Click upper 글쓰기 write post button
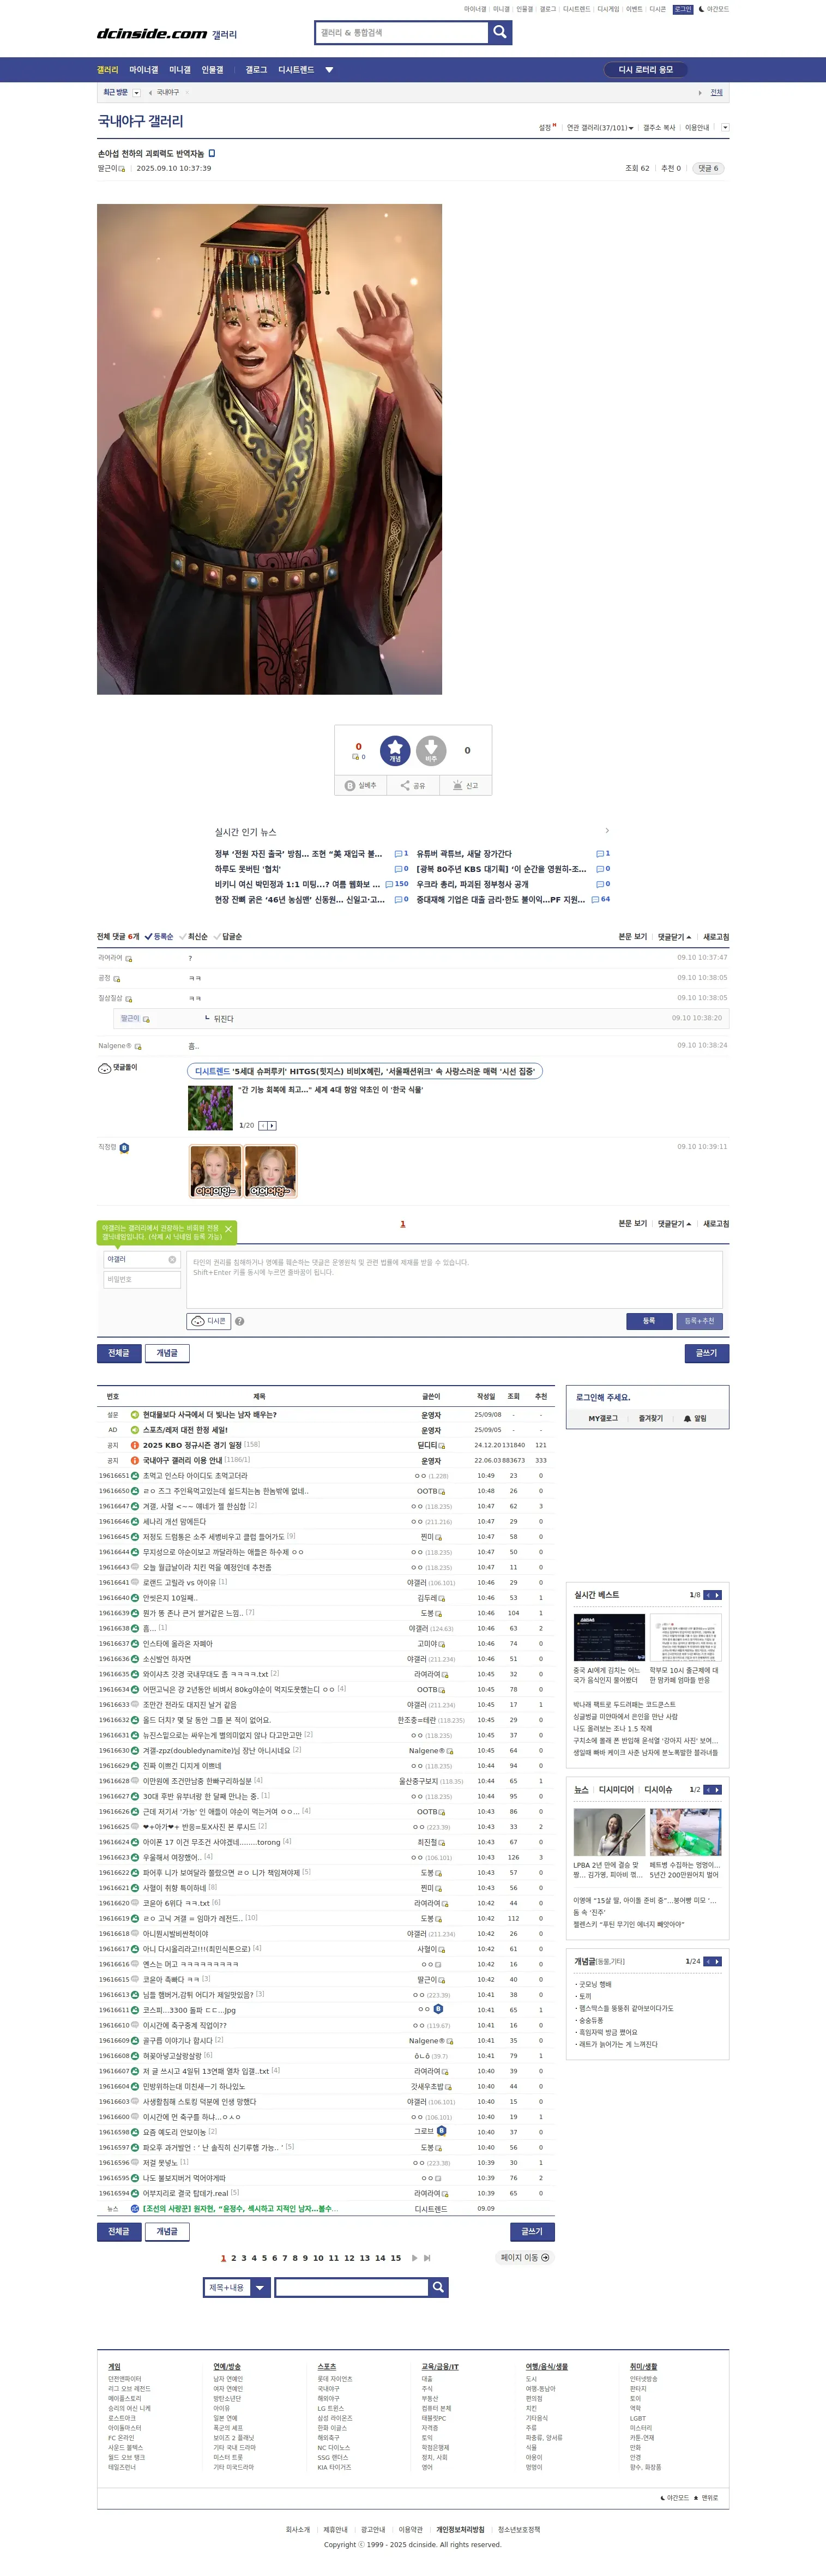The width and height of the screenshot is (826, 2576). click(x=707, y=1353)
